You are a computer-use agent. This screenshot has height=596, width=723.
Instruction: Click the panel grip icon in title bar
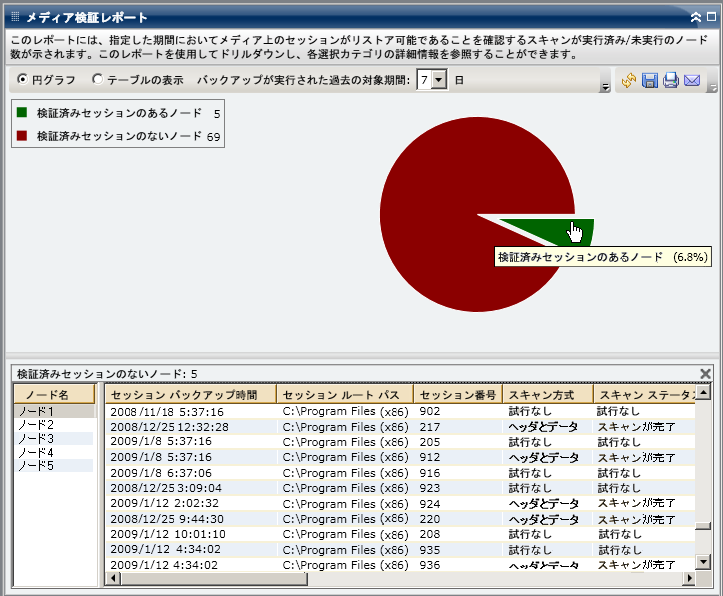point(15,17)
